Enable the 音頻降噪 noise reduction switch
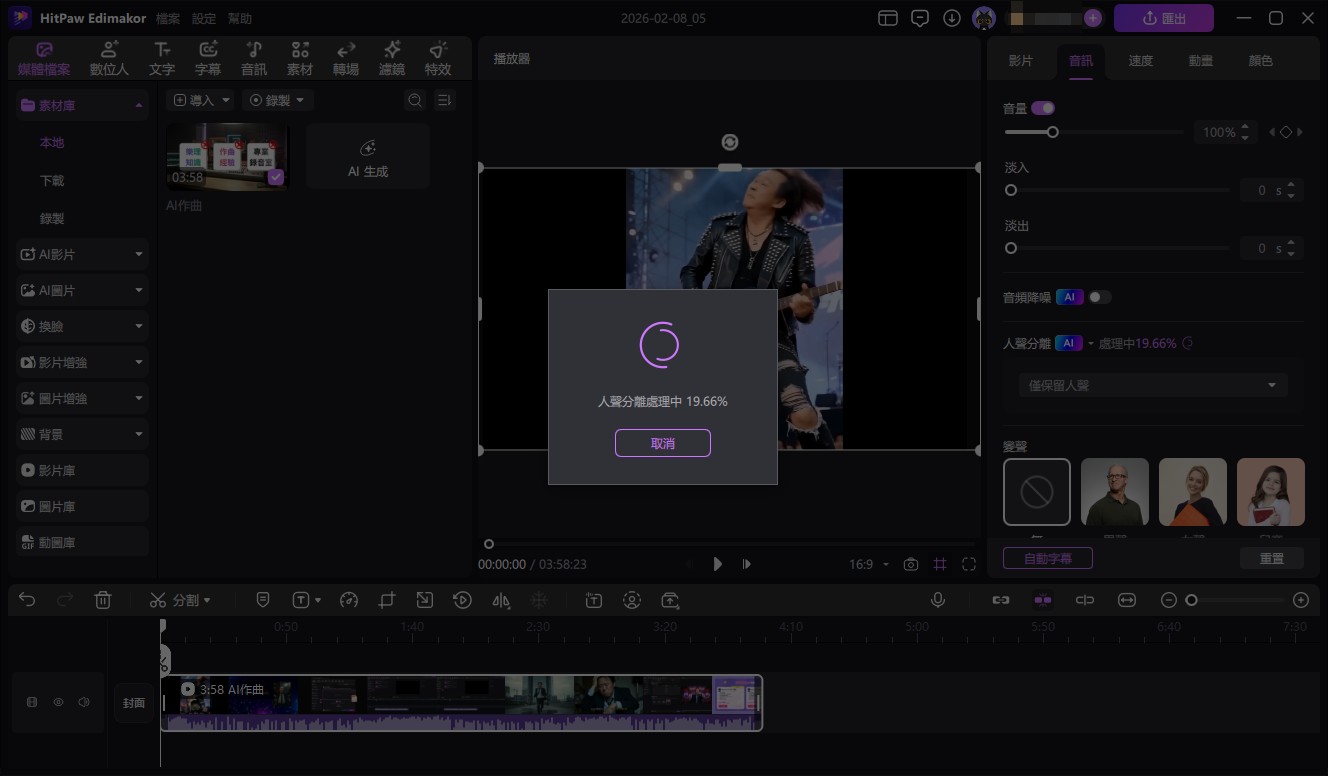 click(1100, 297)
